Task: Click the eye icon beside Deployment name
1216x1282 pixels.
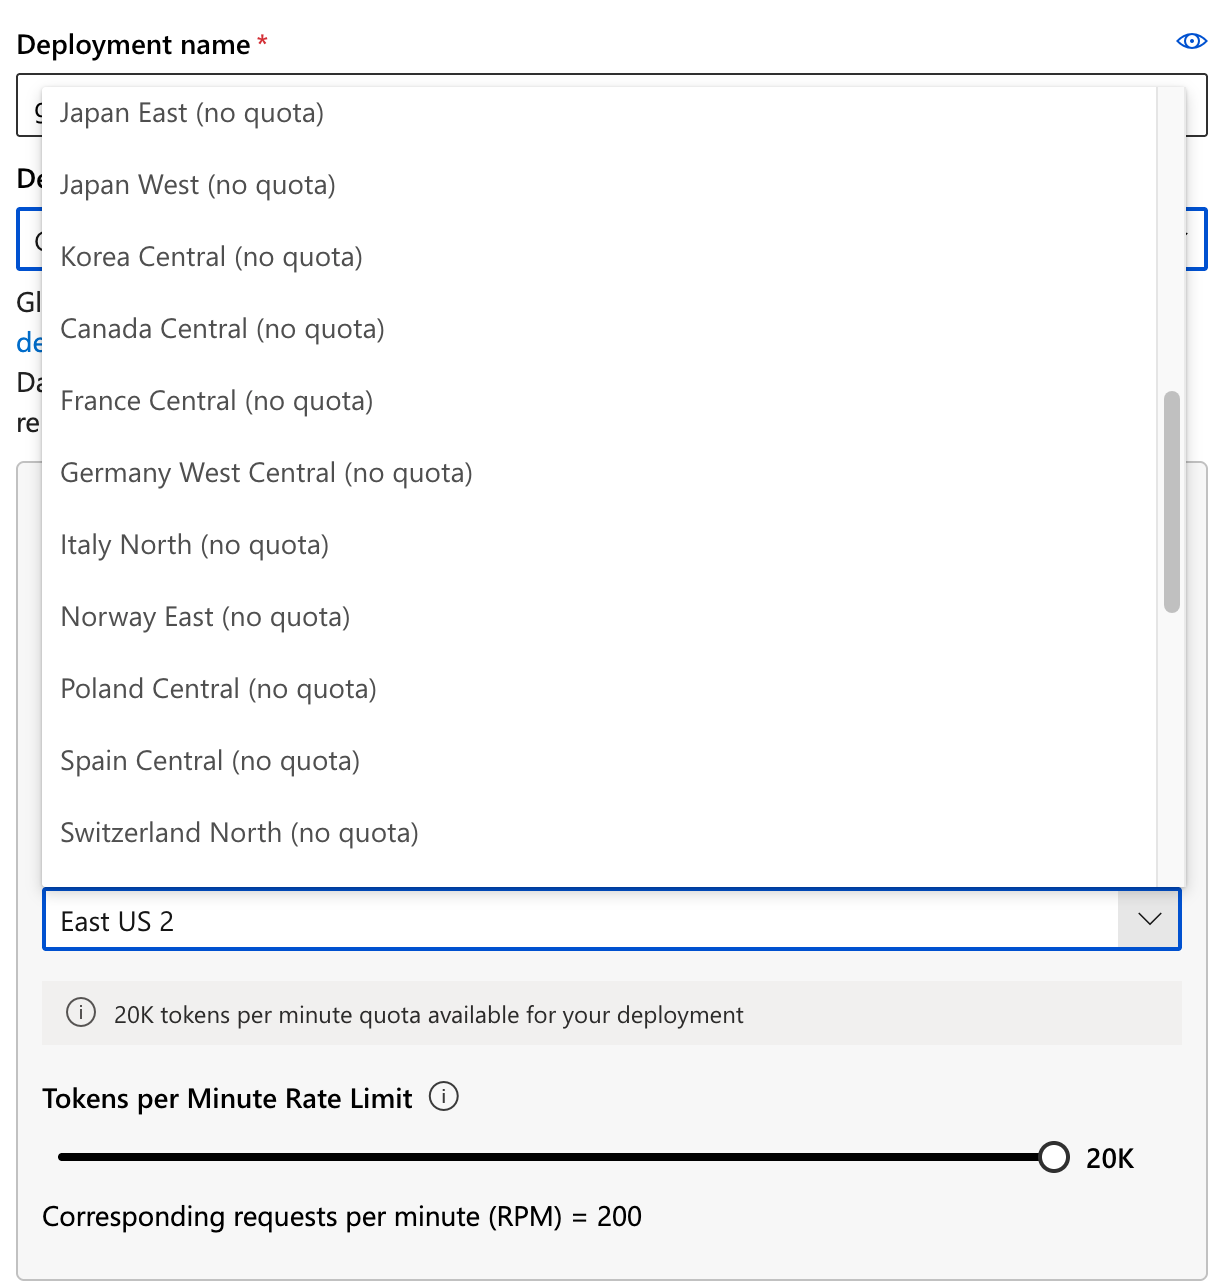Action: 1191,41
